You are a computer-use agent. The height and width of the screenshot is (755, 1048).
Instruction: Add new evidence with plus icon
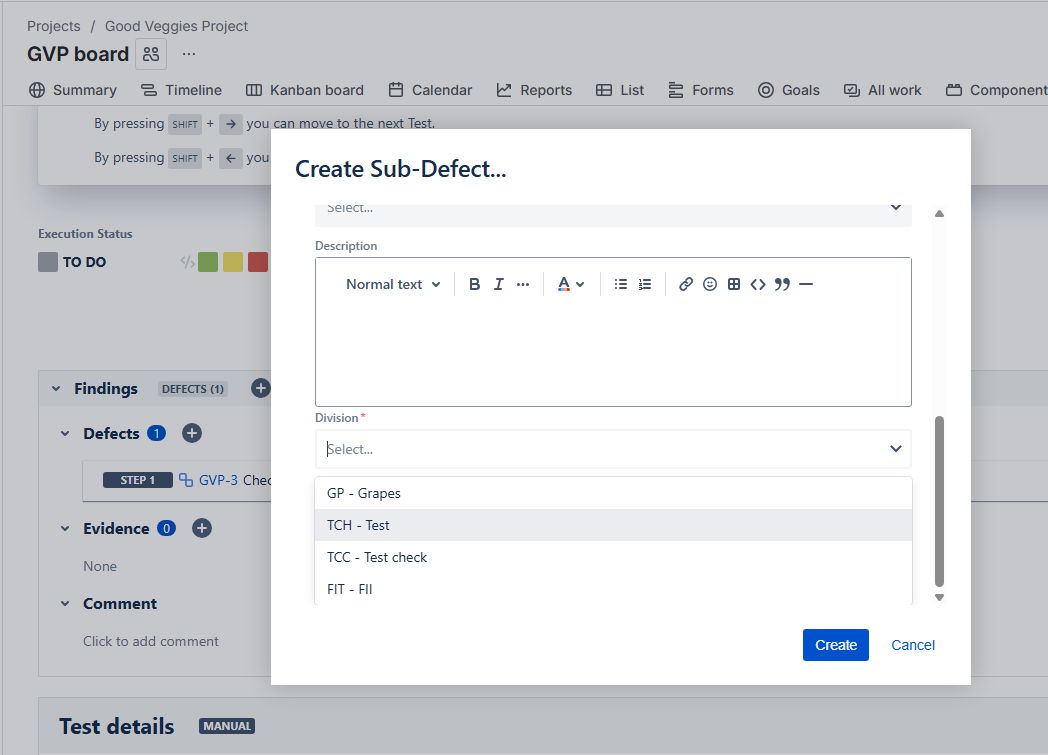click(201, 528)
